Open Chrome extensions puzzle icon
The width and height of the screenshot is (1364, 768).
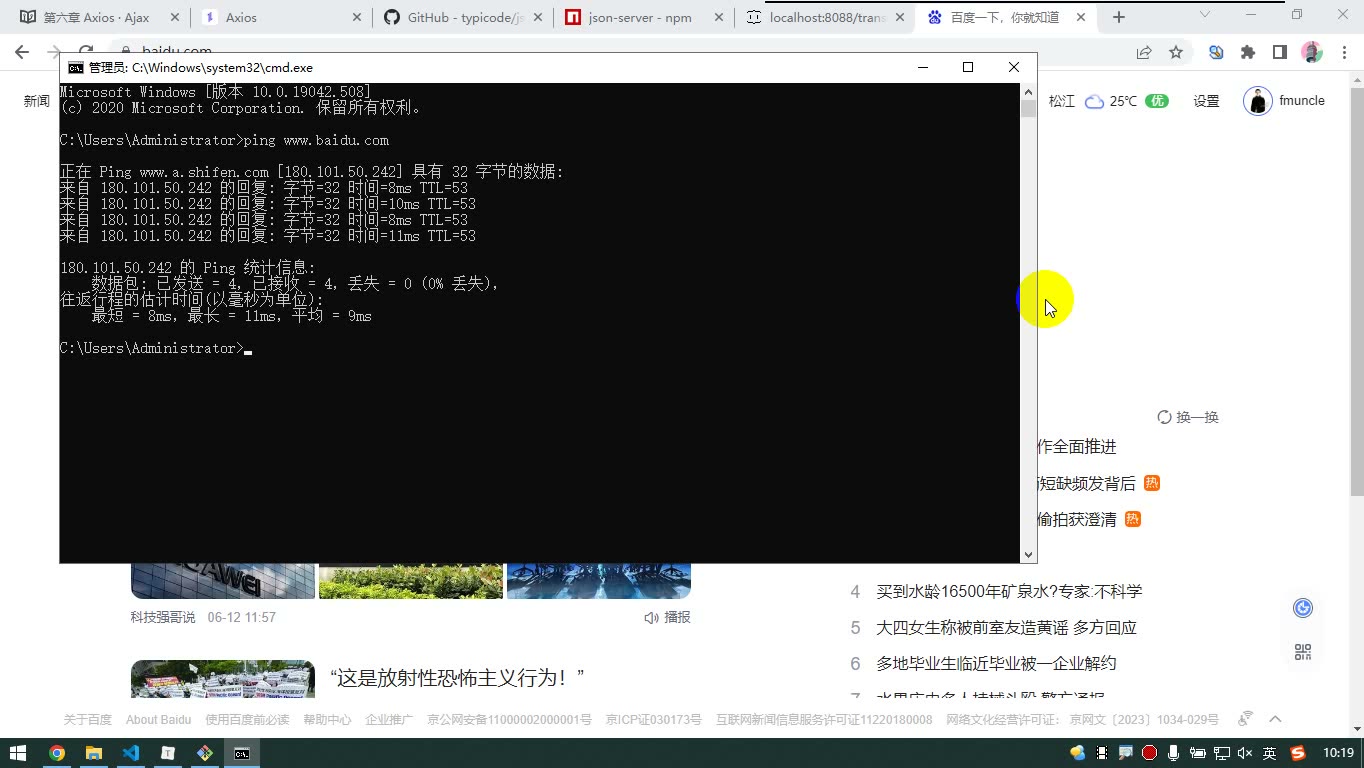coord(1247,52)
